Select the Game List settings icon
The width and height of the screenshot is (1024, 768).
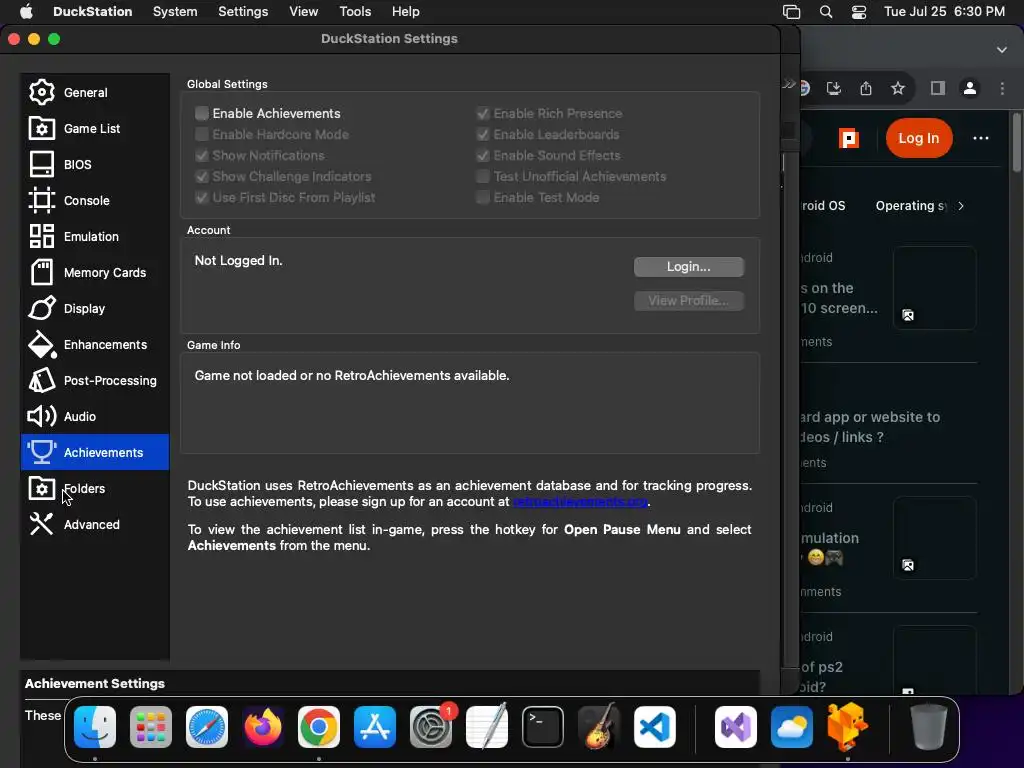(x=42, y=128)
